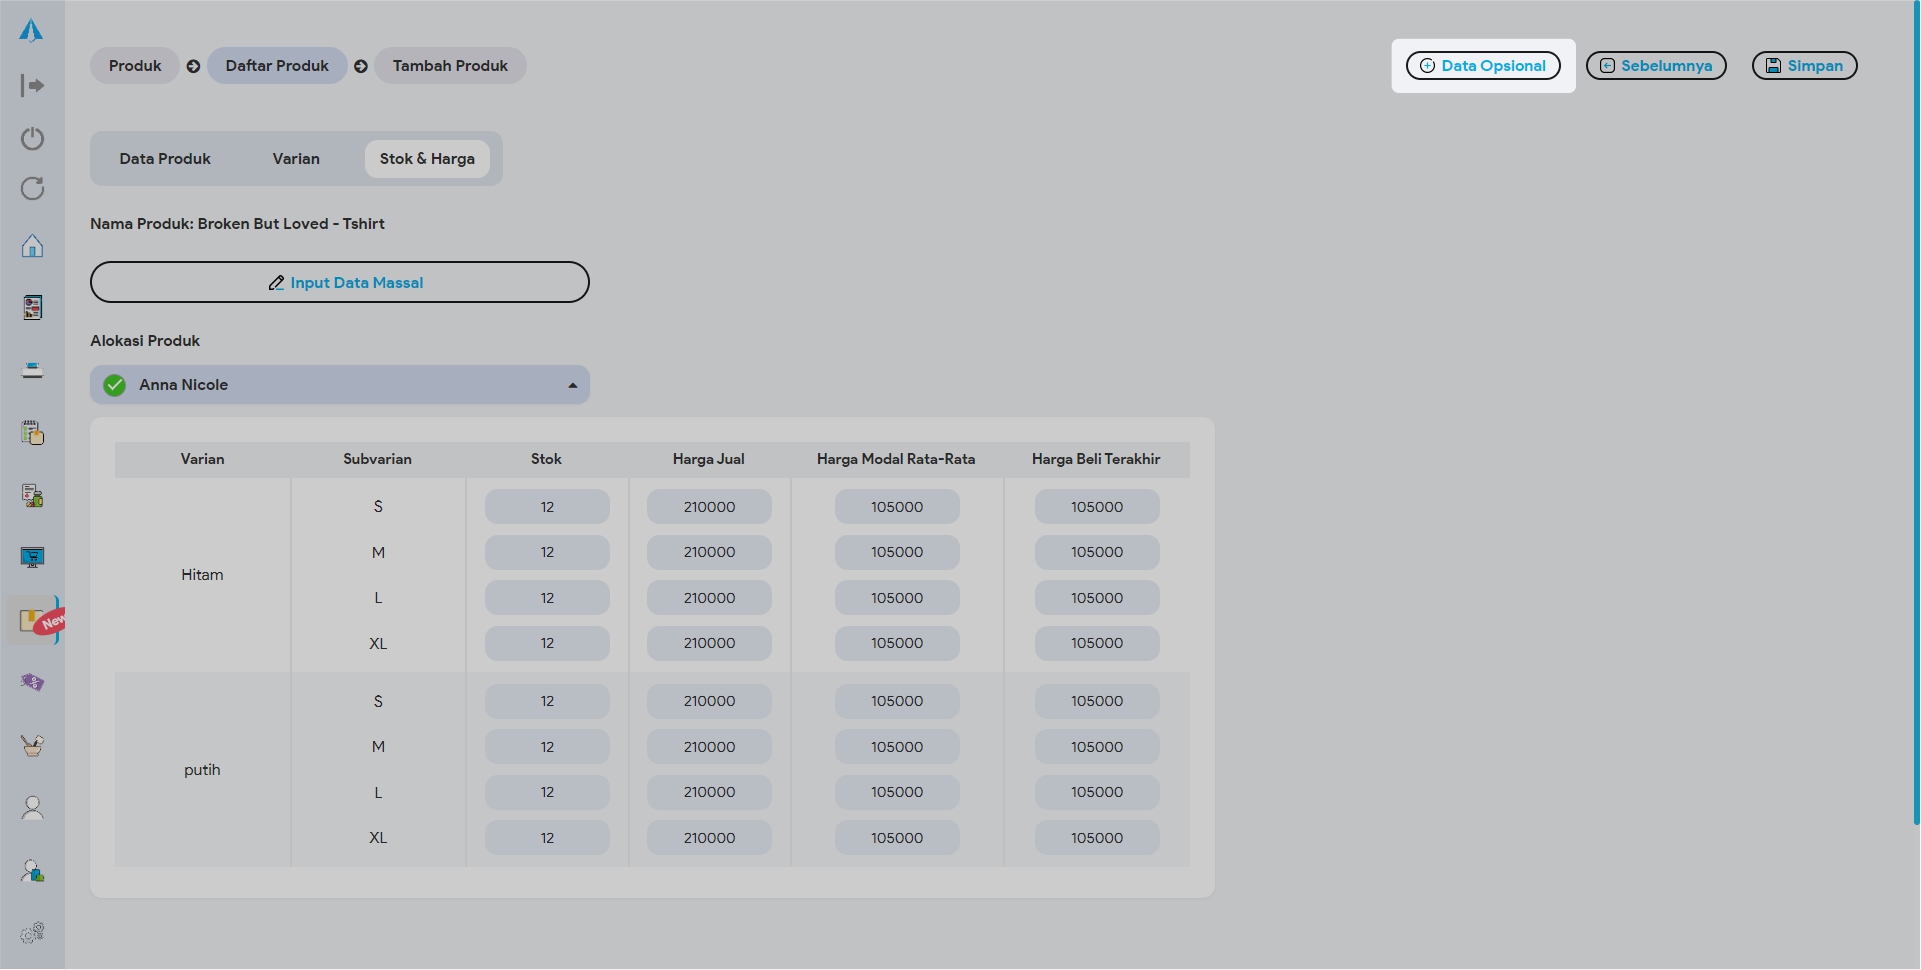Click the Data Opsional button

pos(1483,66)
